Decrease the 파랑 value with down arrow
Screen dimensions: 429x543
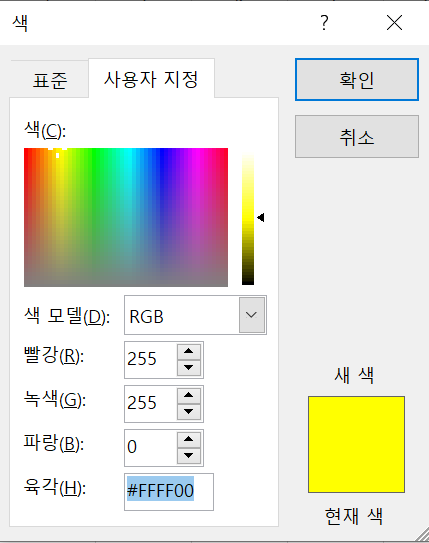tap(189, 455)
